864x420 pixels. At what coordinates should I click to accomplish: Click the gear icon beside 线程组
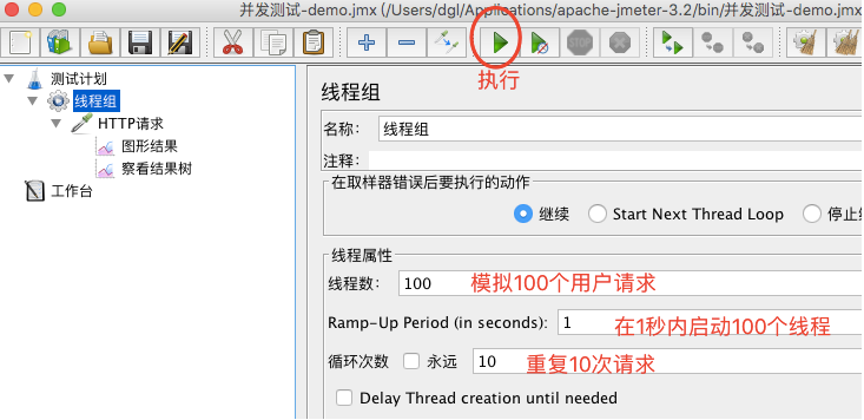(x=58, y=101)
